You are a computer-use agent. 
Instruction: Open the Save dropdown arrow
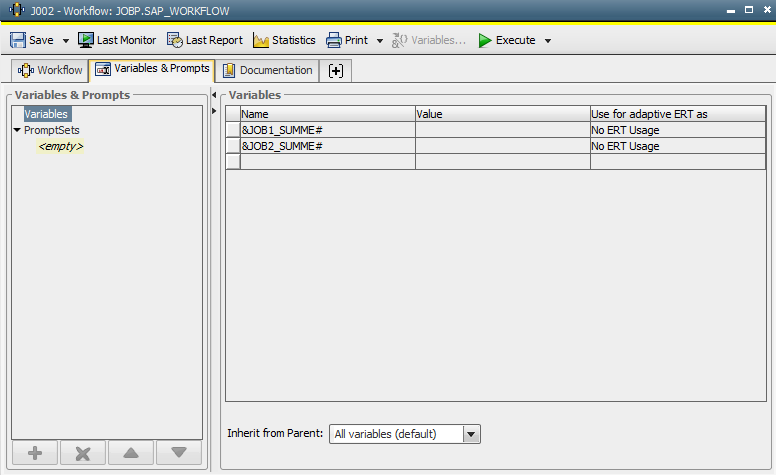tap(66, 41)
